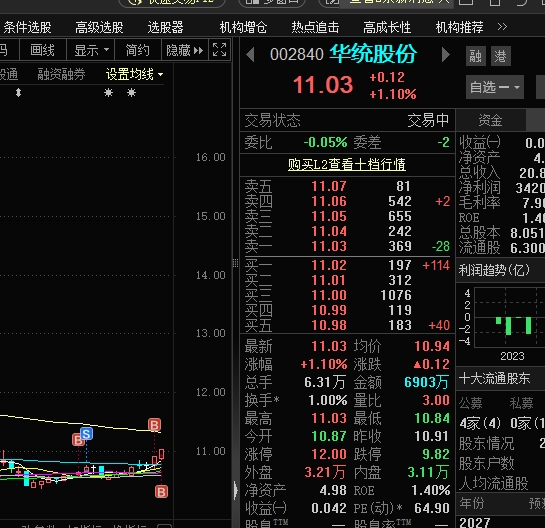545x528 pixels.
Task: Click the stock name 华统股份
Action: 373,54
